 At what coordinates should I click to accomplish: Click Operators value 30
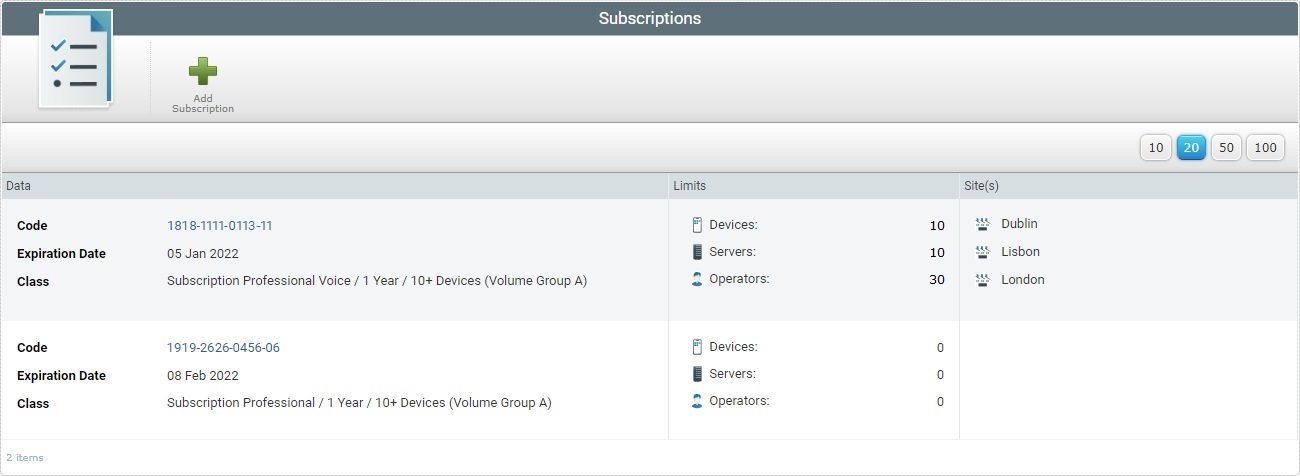coord(936,280)
